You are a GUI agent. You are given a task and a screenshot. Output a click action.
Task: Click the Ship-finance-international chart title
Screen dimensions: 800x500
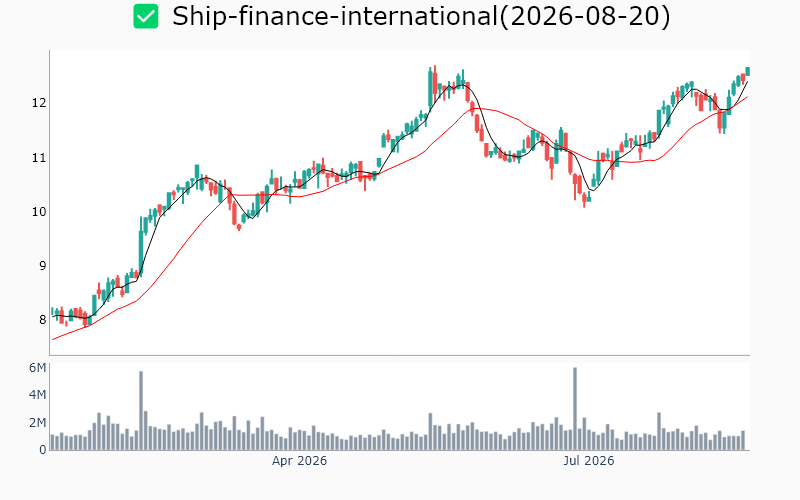tap(421, 16)
